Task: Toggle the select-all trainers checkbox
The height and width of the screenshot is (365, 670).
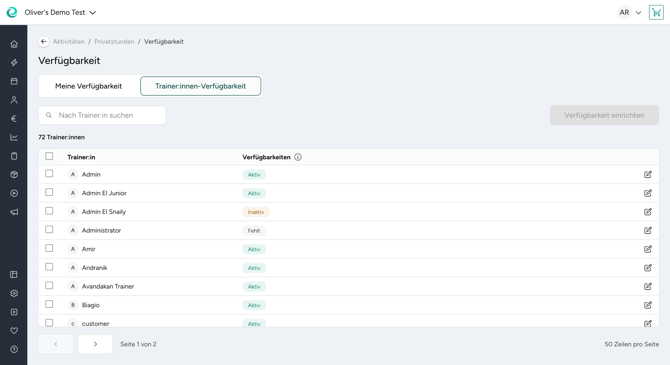Action: [x=49, y=156]
